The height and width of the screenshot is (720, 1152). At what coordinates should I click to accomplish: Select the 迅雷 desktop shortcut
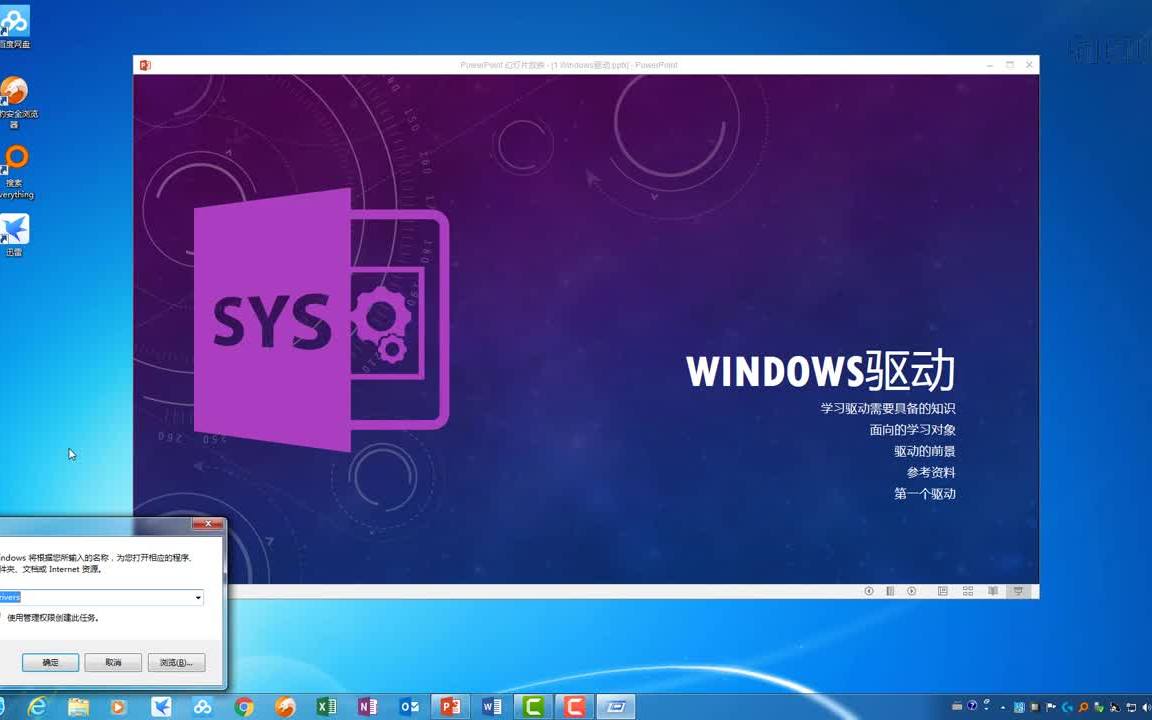click(15, 234)
